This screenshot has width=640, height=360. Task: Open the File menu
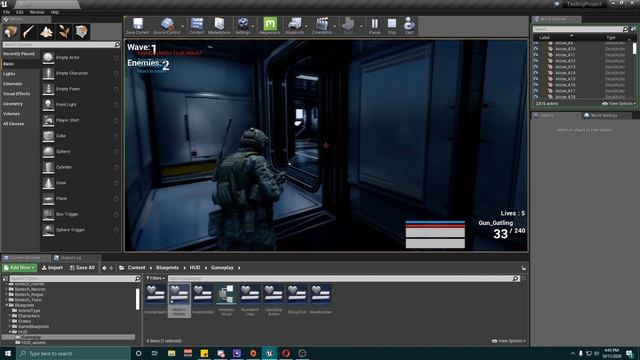tap(7, 12)
